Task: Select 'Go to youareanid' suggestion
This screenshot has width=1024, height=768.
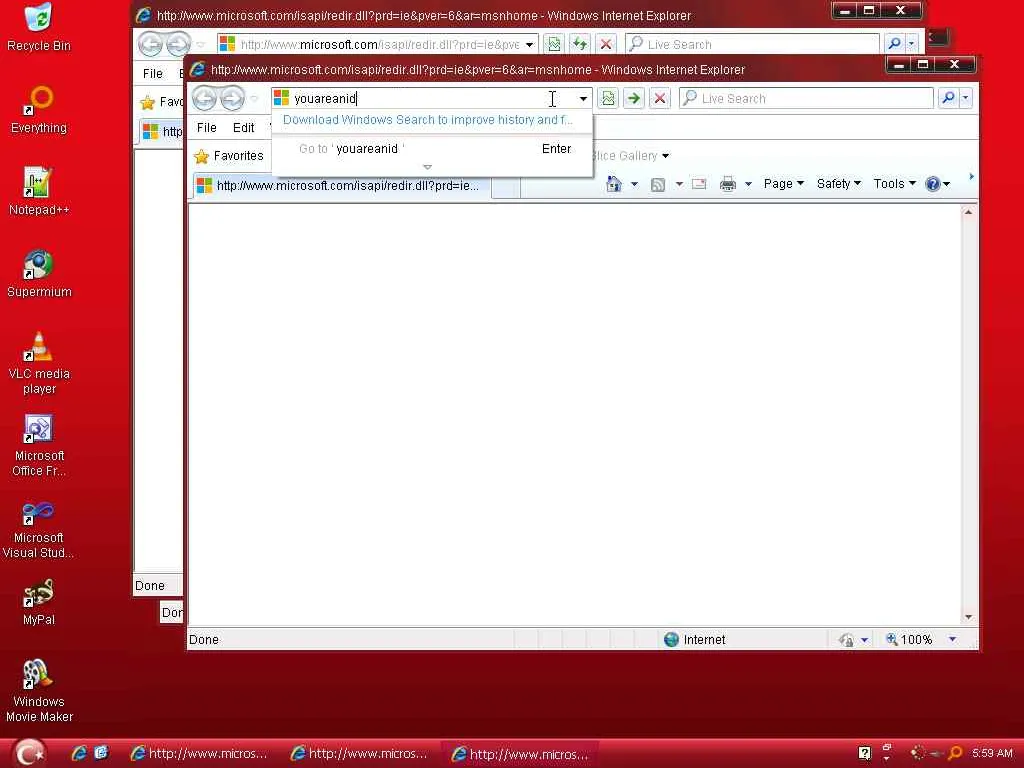Action: 432,149
